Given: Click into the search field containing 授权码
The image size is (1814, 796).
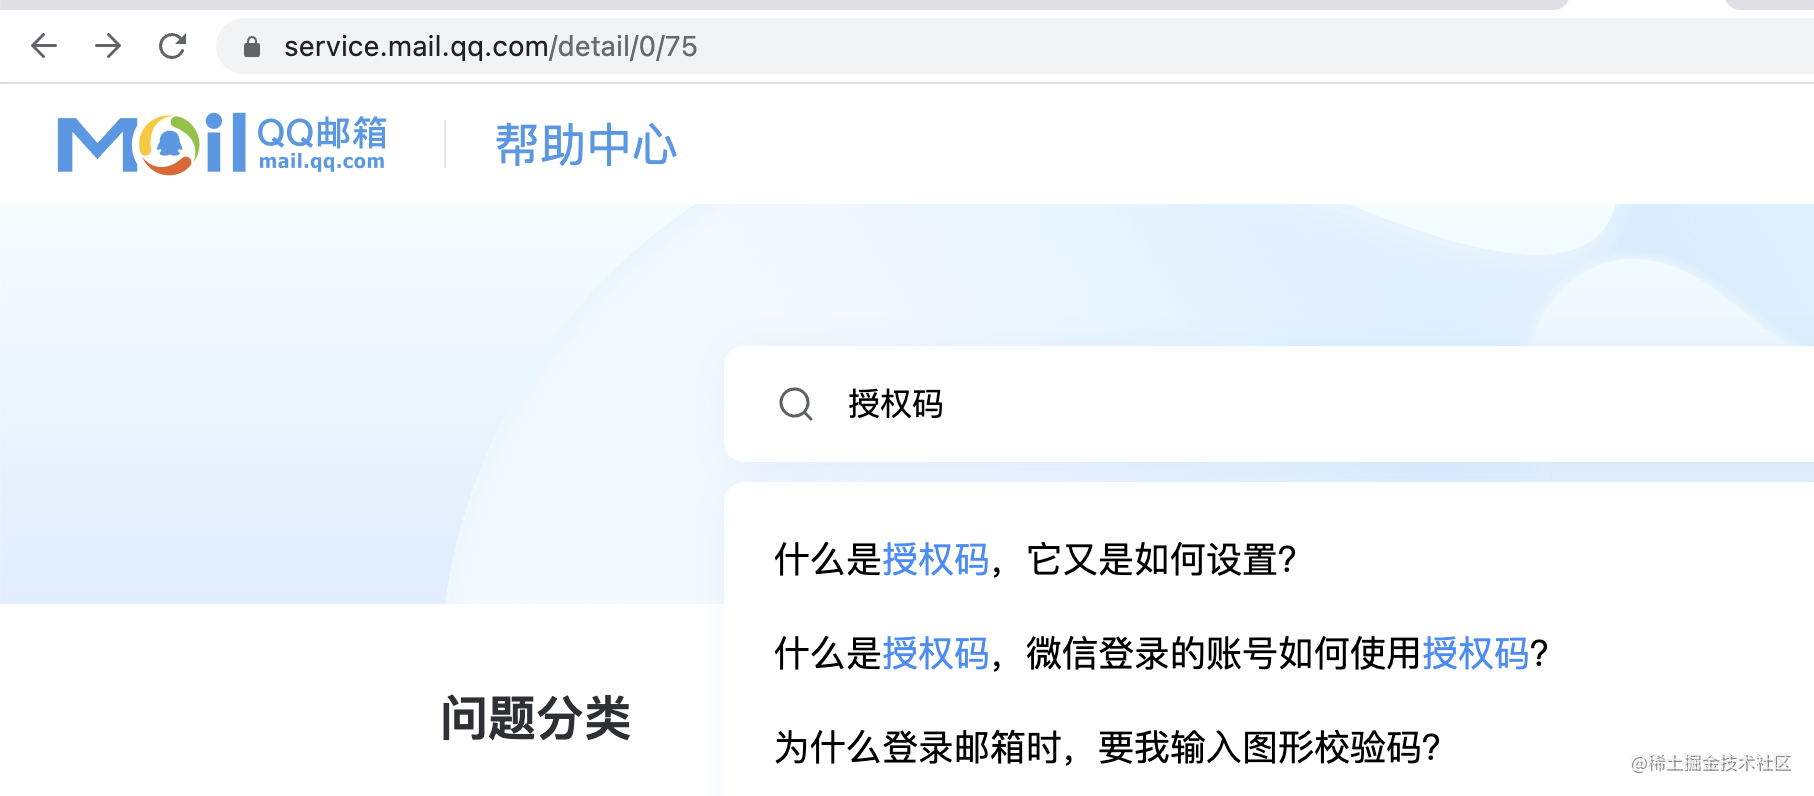Looking at the screenshot, I should tap(1269, 404).
